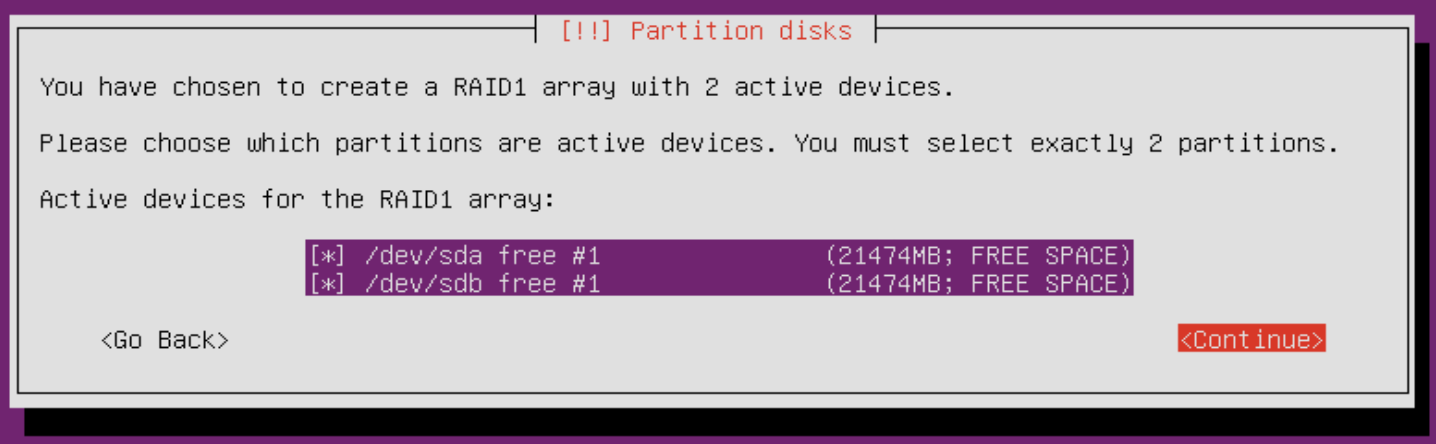Toggle the /dev/sdb asterisk checkbox
This screenshot has height=444, width=1436.
(327, 284)
